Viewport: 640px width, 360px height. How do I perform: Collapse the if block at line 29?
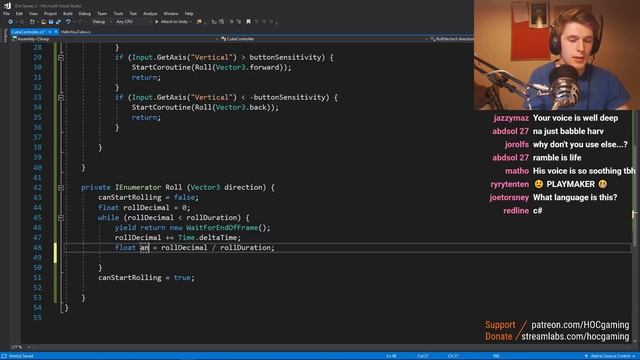[x=61, y=58]
